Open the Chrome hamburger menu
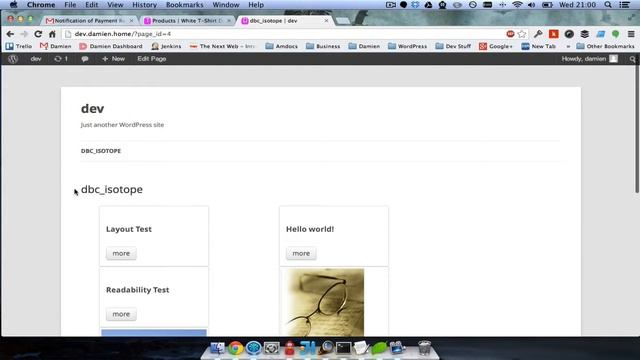 click(631, 34)
